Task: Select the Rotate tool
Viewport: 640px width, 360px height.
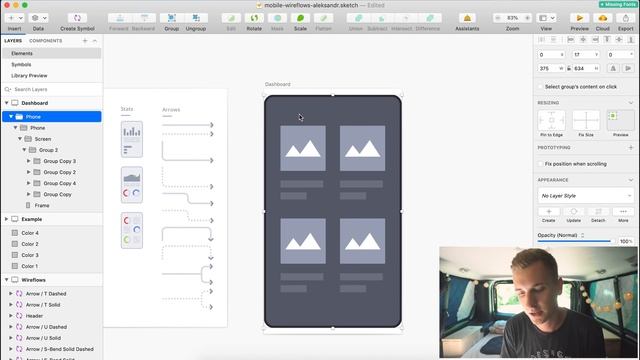Action: pos(254,18)
